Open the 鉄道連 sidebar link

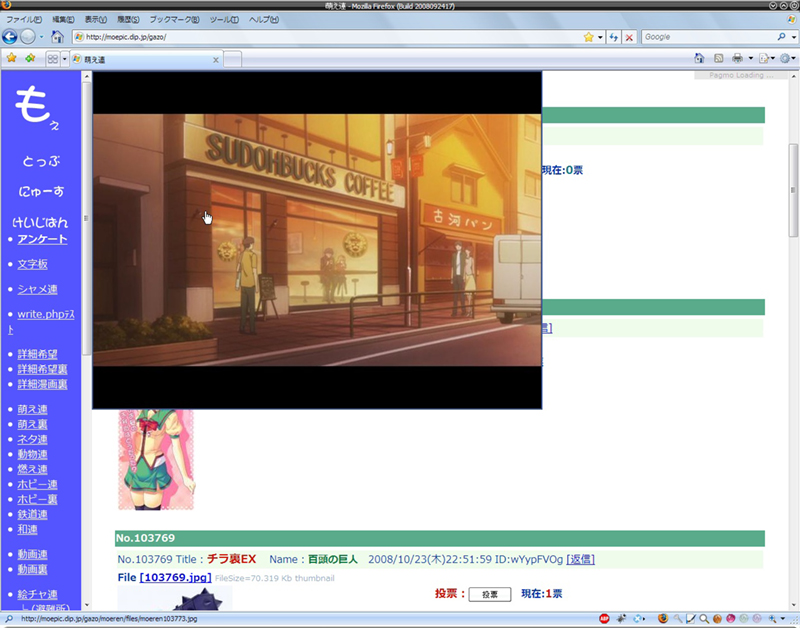[33, 514]
